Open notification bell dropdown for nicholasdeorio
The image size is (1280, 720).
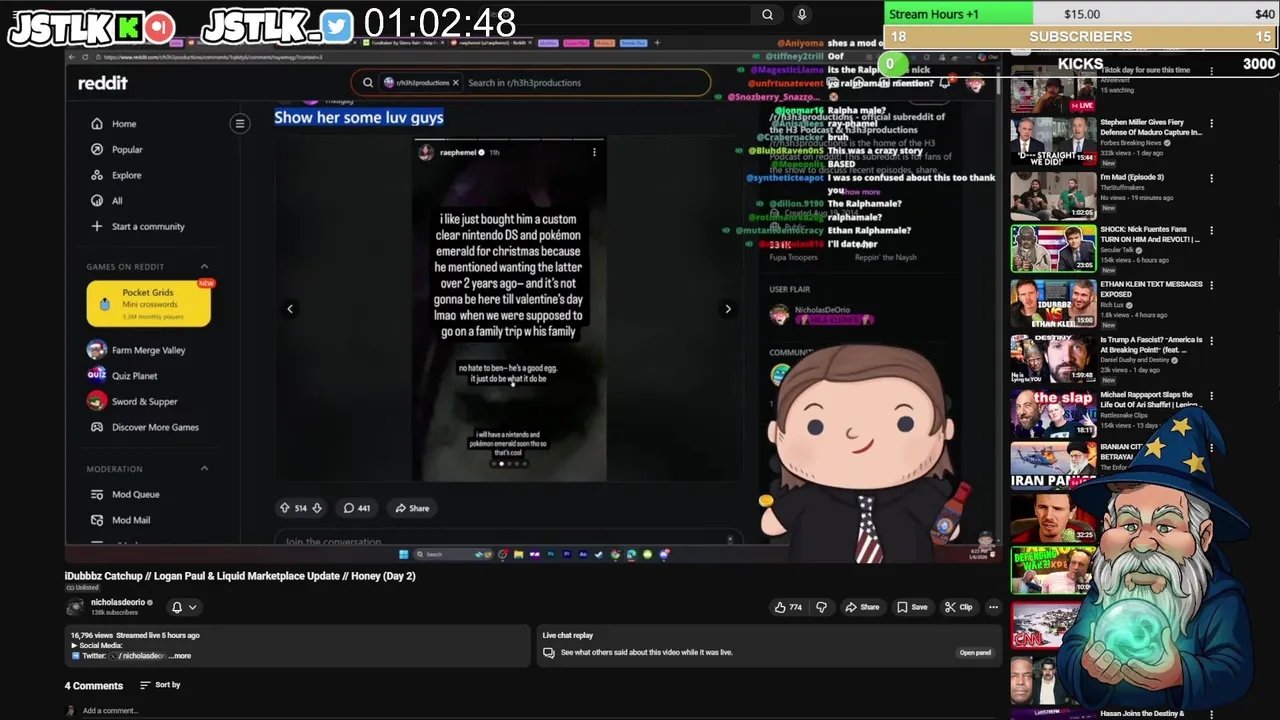tap(184, 607)
